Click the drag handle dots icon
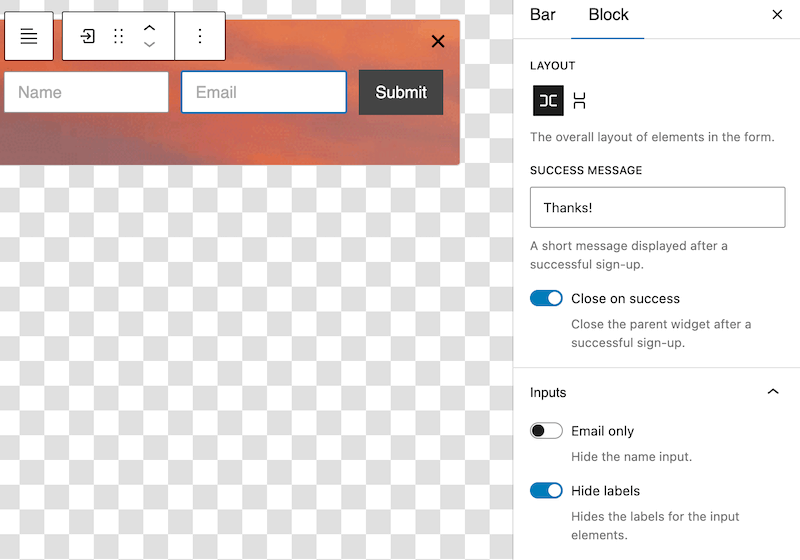This screenshot has width=800, height=560. click(118, 36)
